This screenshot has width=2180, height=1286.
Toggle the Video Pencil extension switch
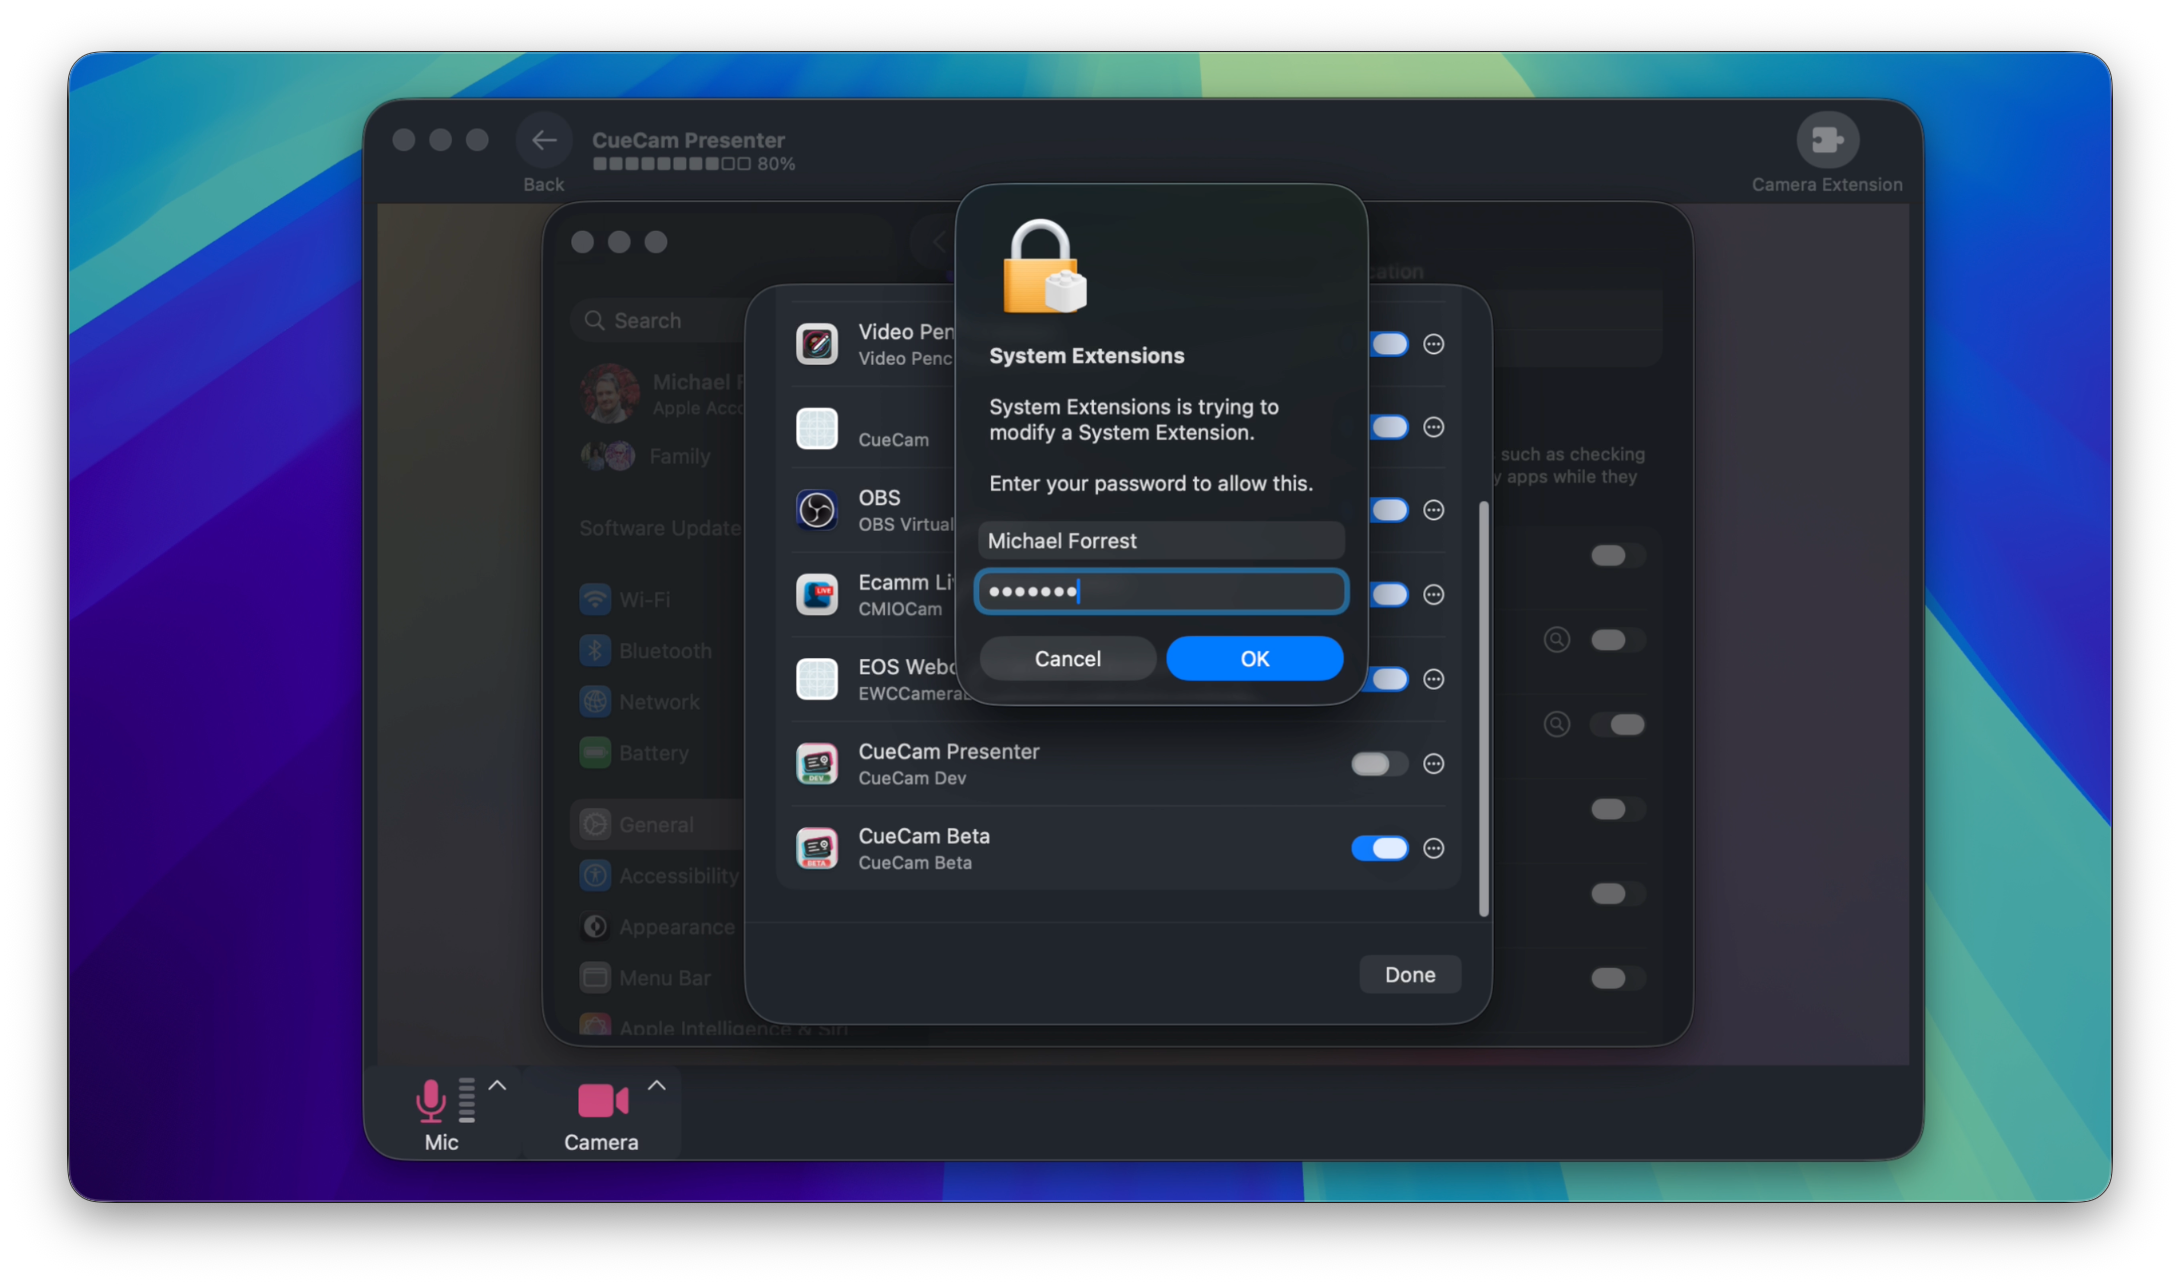tap(1389, 344)
